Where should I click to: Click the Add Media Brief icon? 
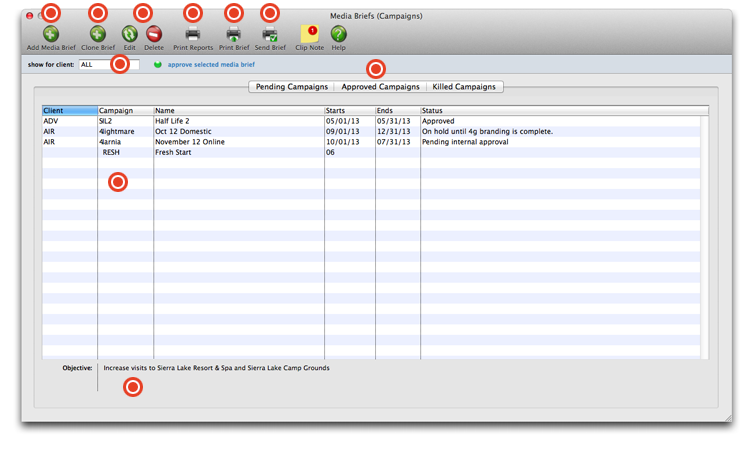point(50,33)
